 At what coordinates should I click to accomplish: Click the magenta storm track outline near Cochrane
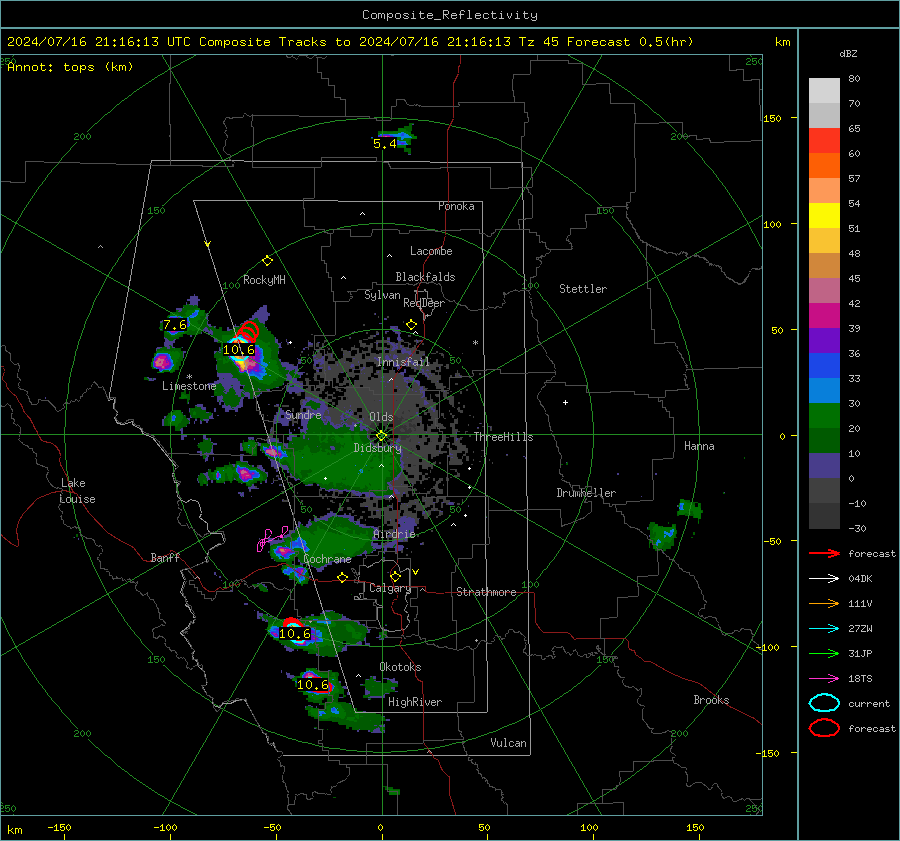click(271, 538)
